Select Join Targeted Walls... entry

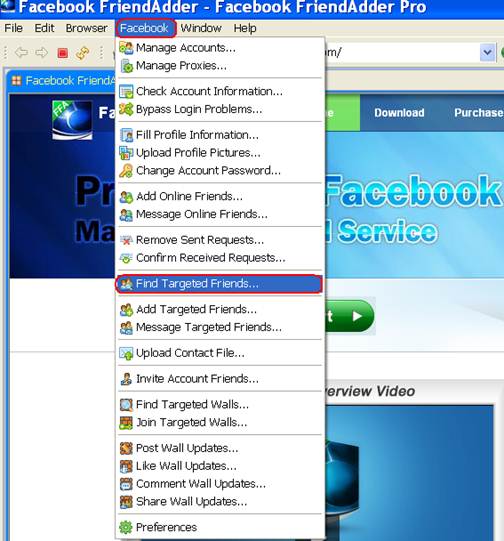pyautogui.click(x=220, y=423)
